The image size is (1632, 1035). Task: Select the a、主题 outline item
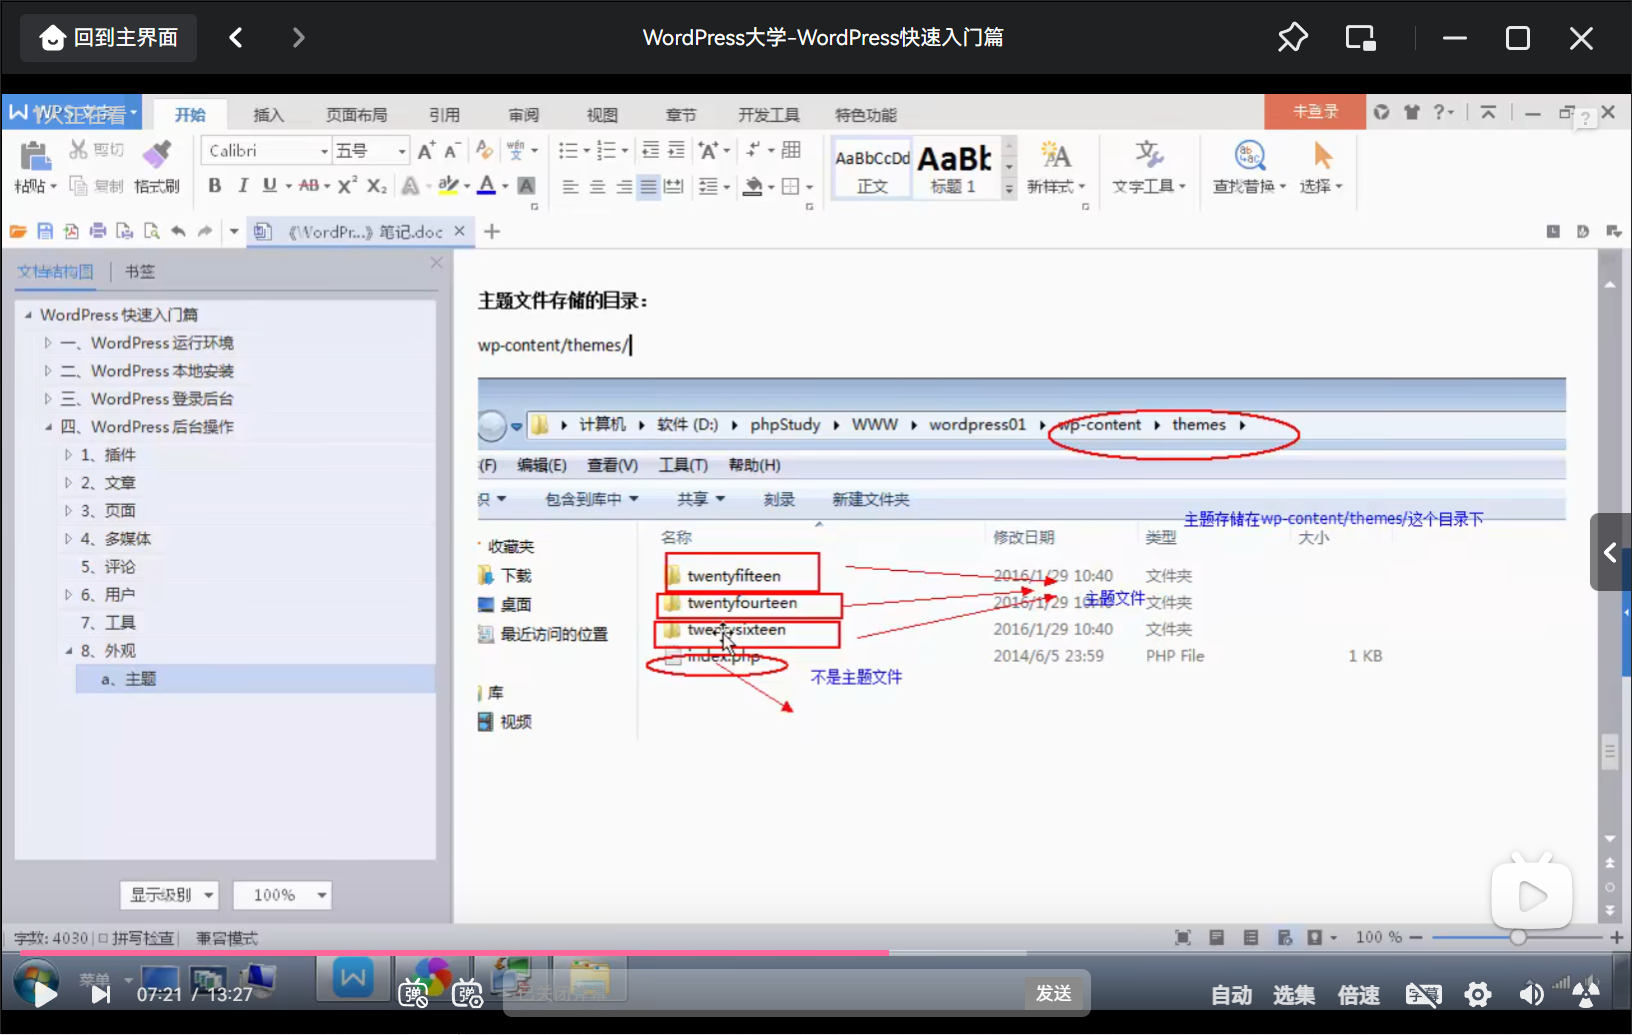click(255, 679)
